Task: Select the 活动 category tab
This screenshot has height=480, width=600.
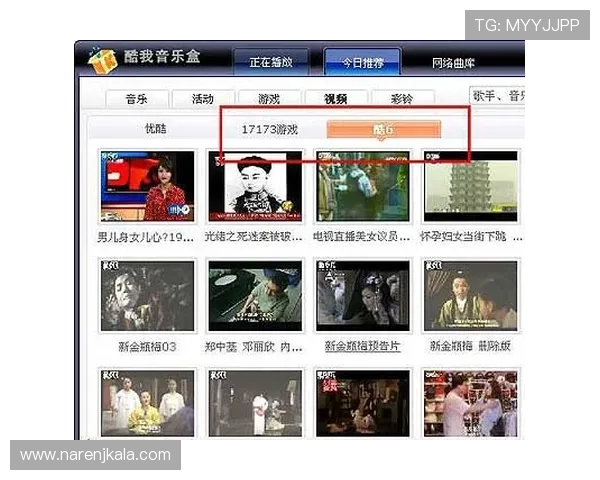Action: click(x=203, y=99)
